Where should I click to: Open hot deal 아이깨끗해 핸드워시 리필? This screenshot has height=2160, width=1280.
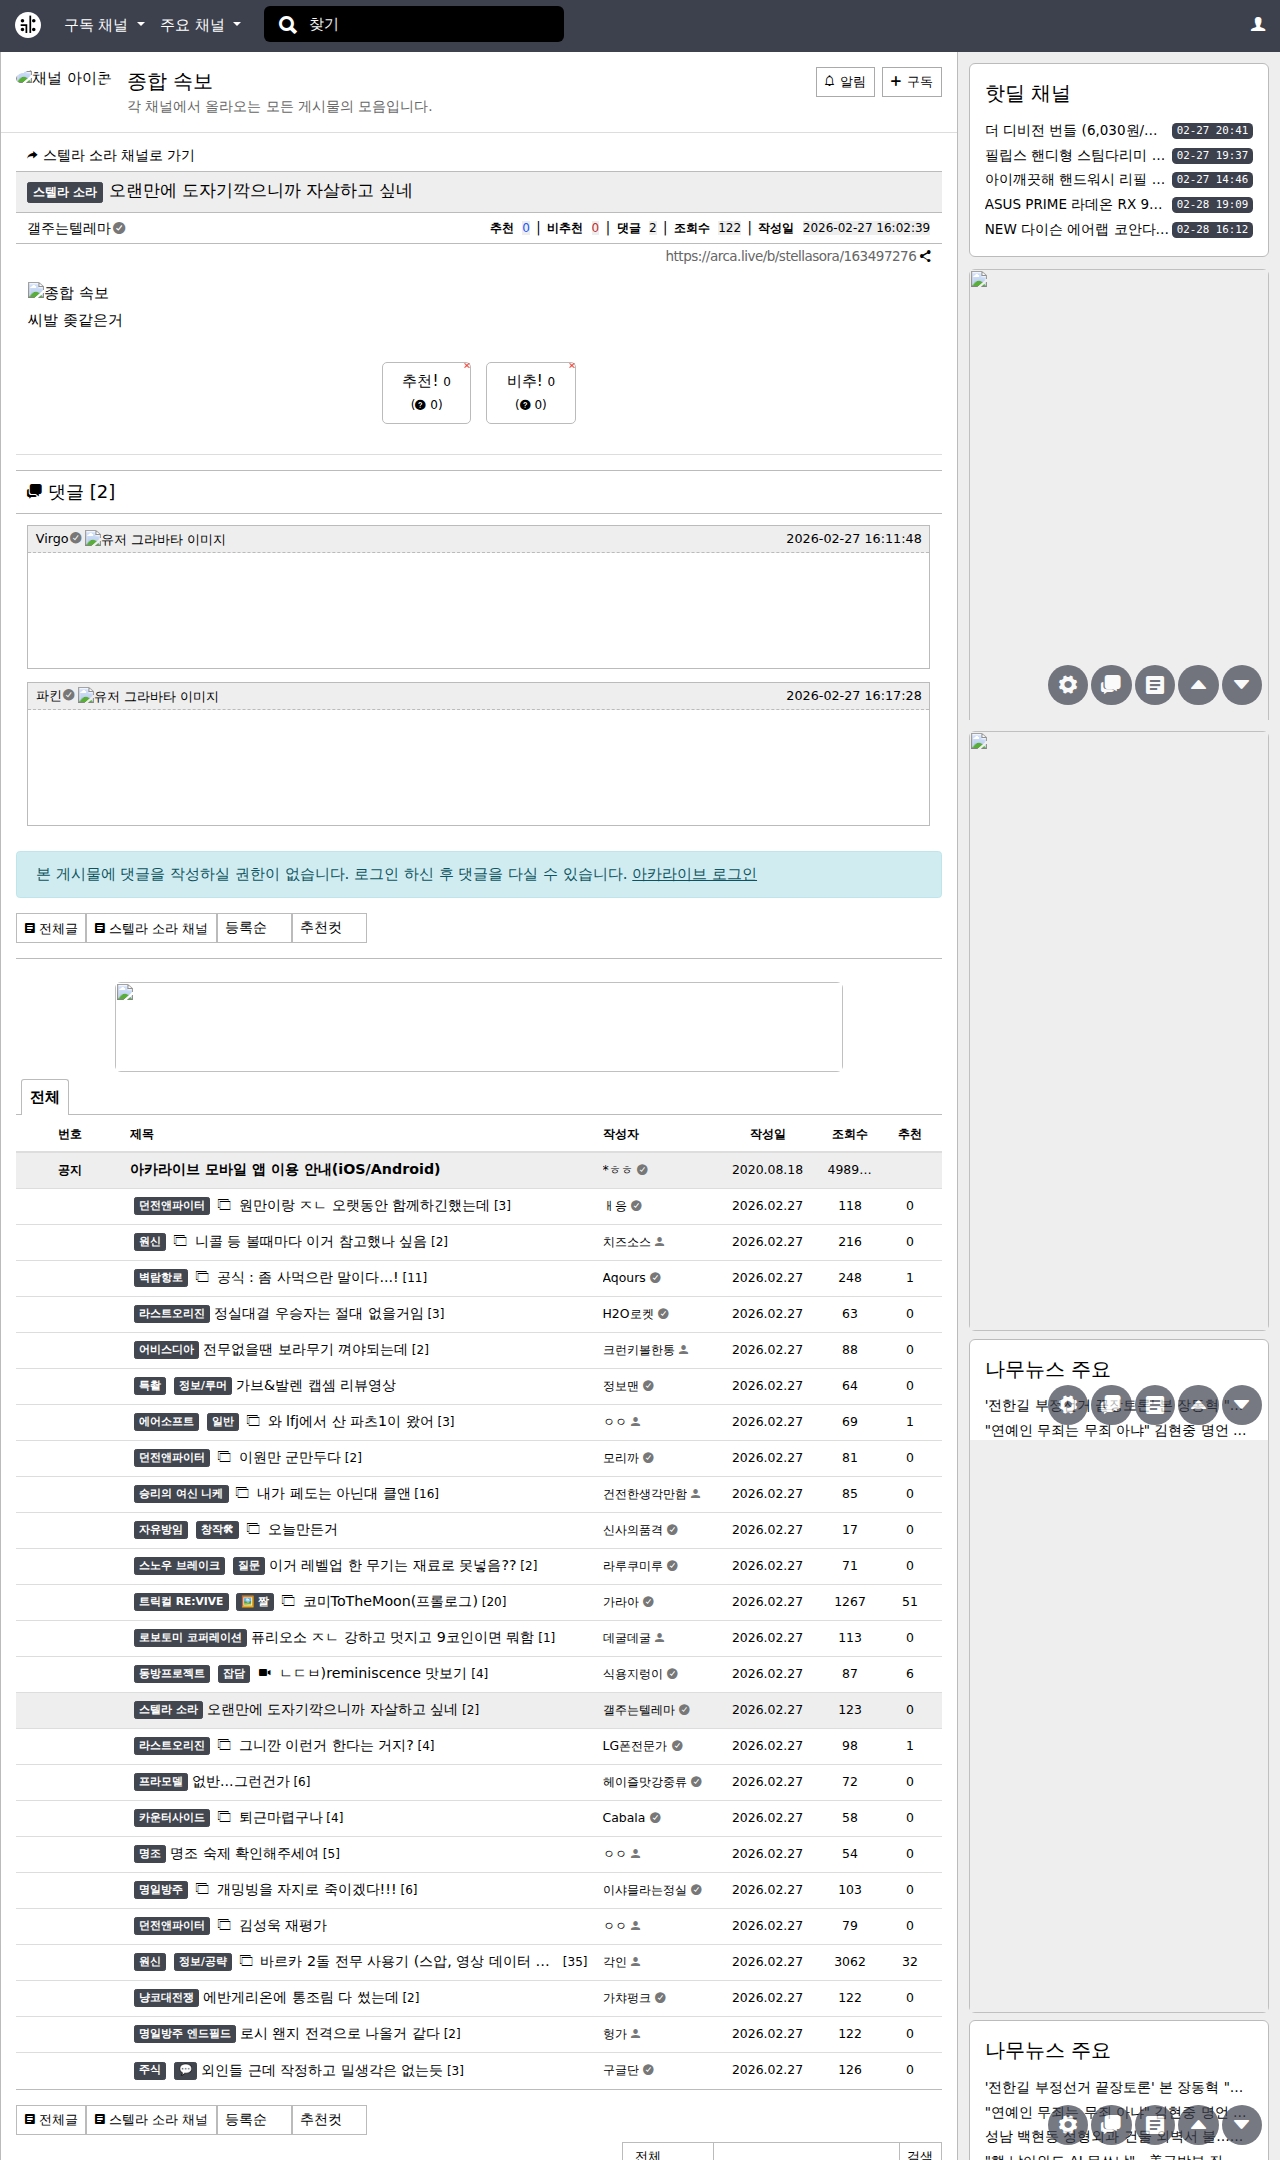click(x=1074, y=179)
